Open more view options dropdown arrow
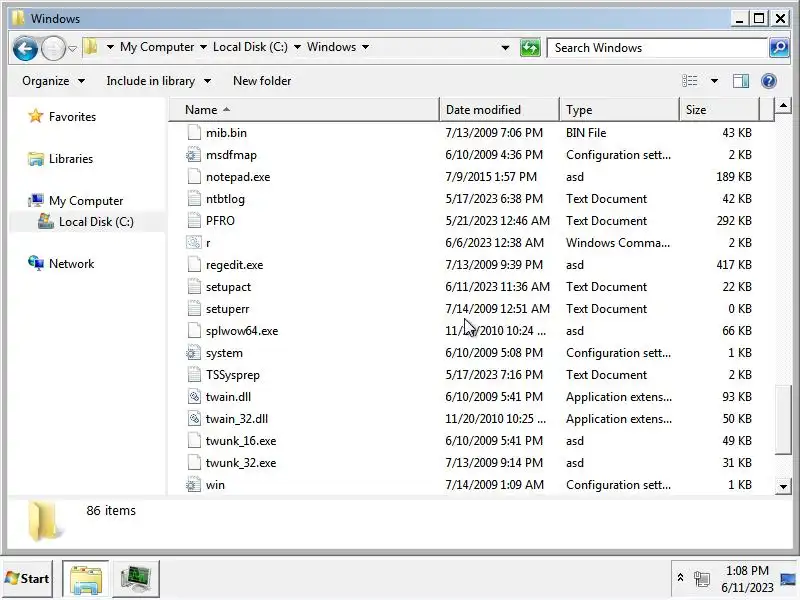Image resolution: width=800 pixels, height=600 pixels. pos(714,81)
